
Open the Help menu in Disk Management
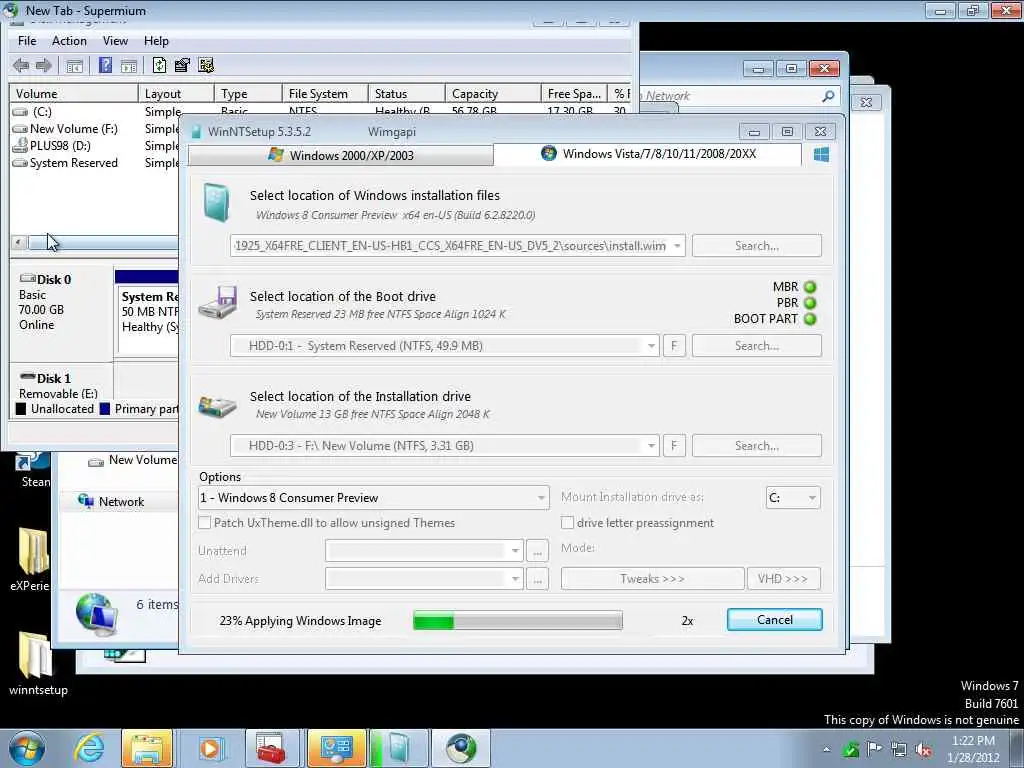pos(156,40)
